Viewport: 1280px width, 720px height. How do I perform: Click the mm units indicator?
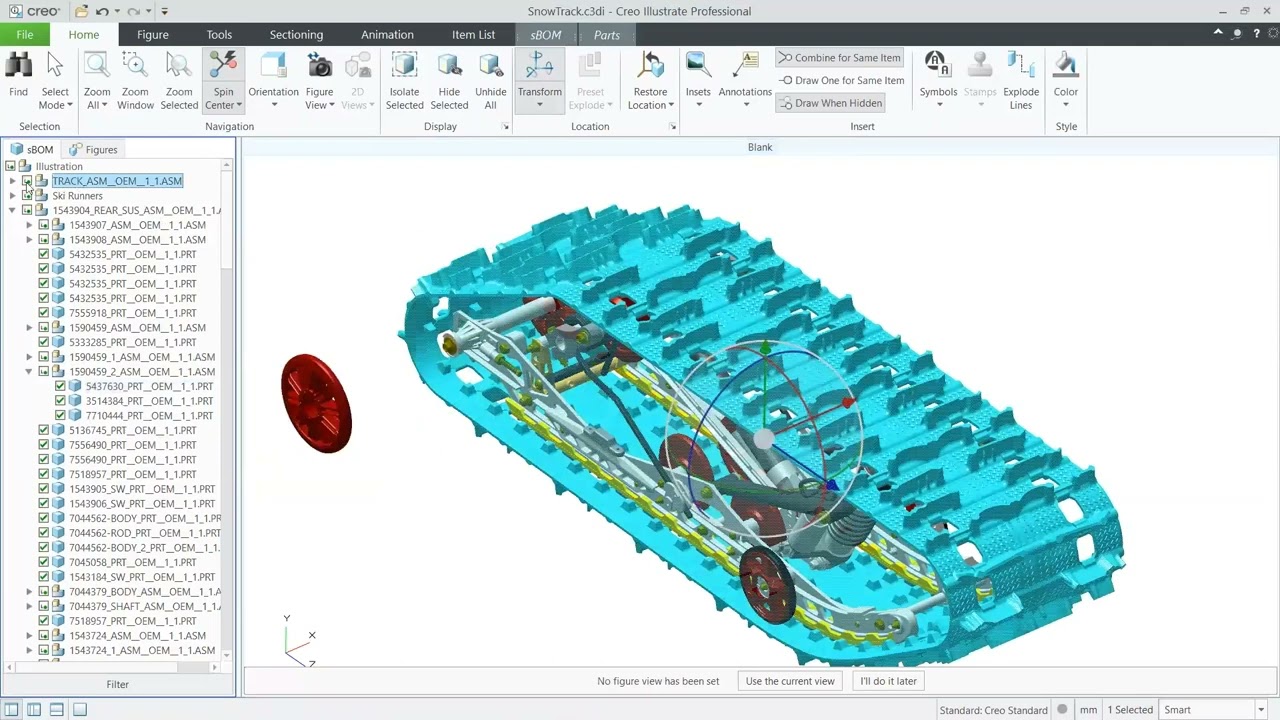pyautogui.click(x=1088, y=710)
